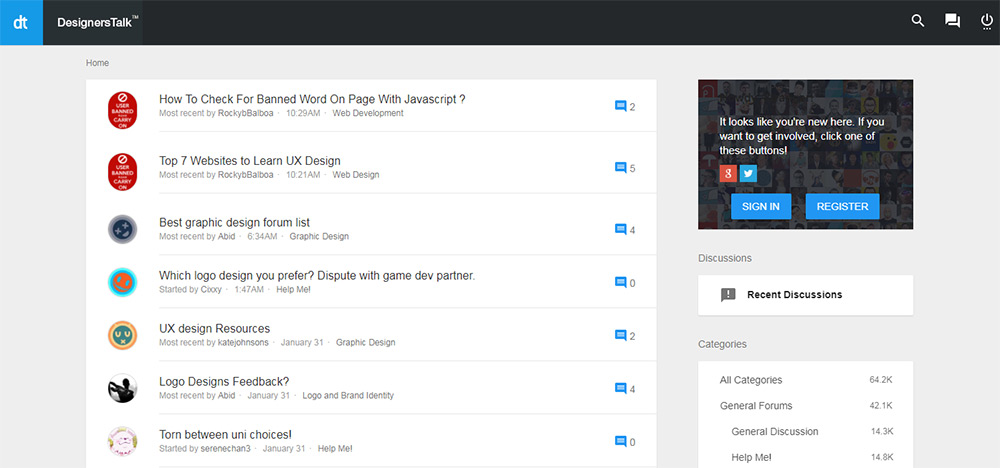Open Logo and Brand Identity category tag
The height and width of the screenshot is (468, 1000).
click(348, 395)
